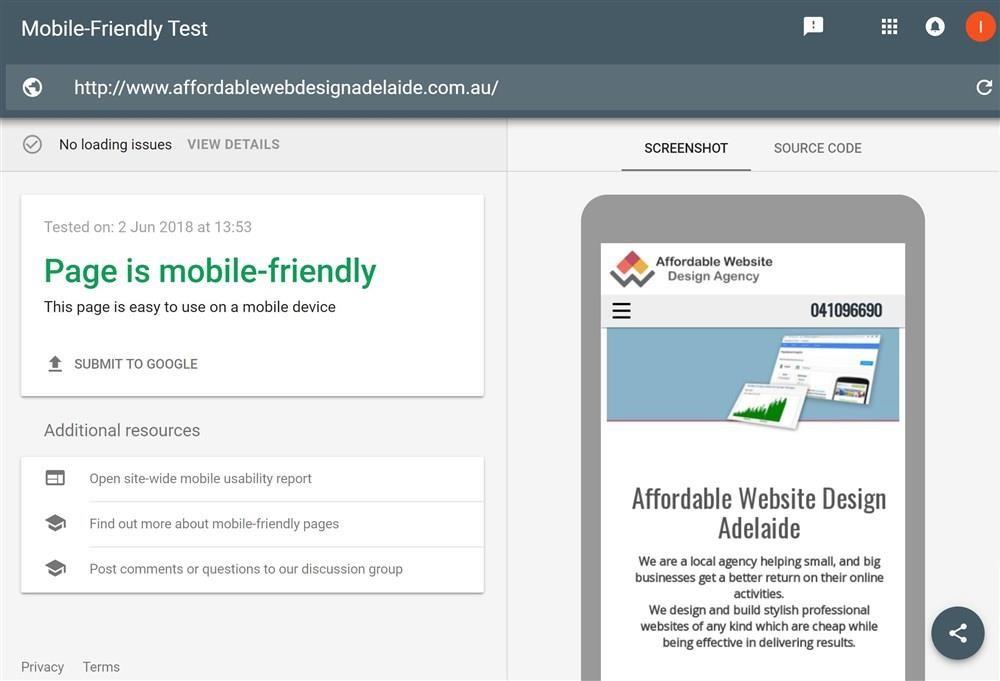
Task: Click the 'Page is mobile-friendly' heading
Action: 210,270
